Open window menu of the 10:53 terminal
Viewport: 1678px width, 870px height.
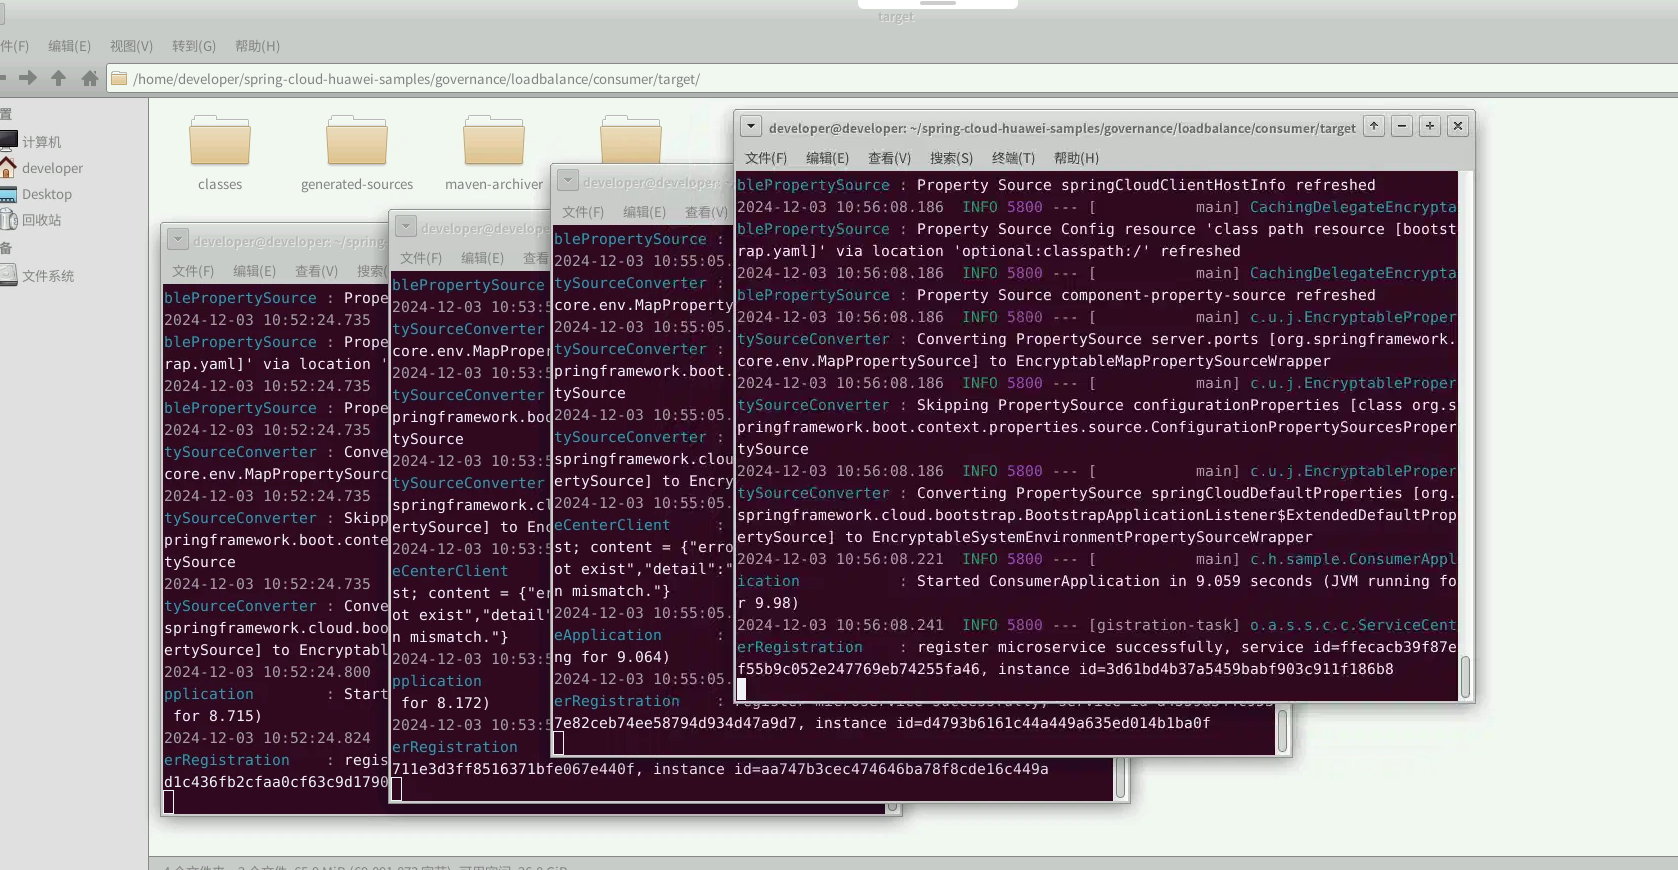tap(406, 227)
